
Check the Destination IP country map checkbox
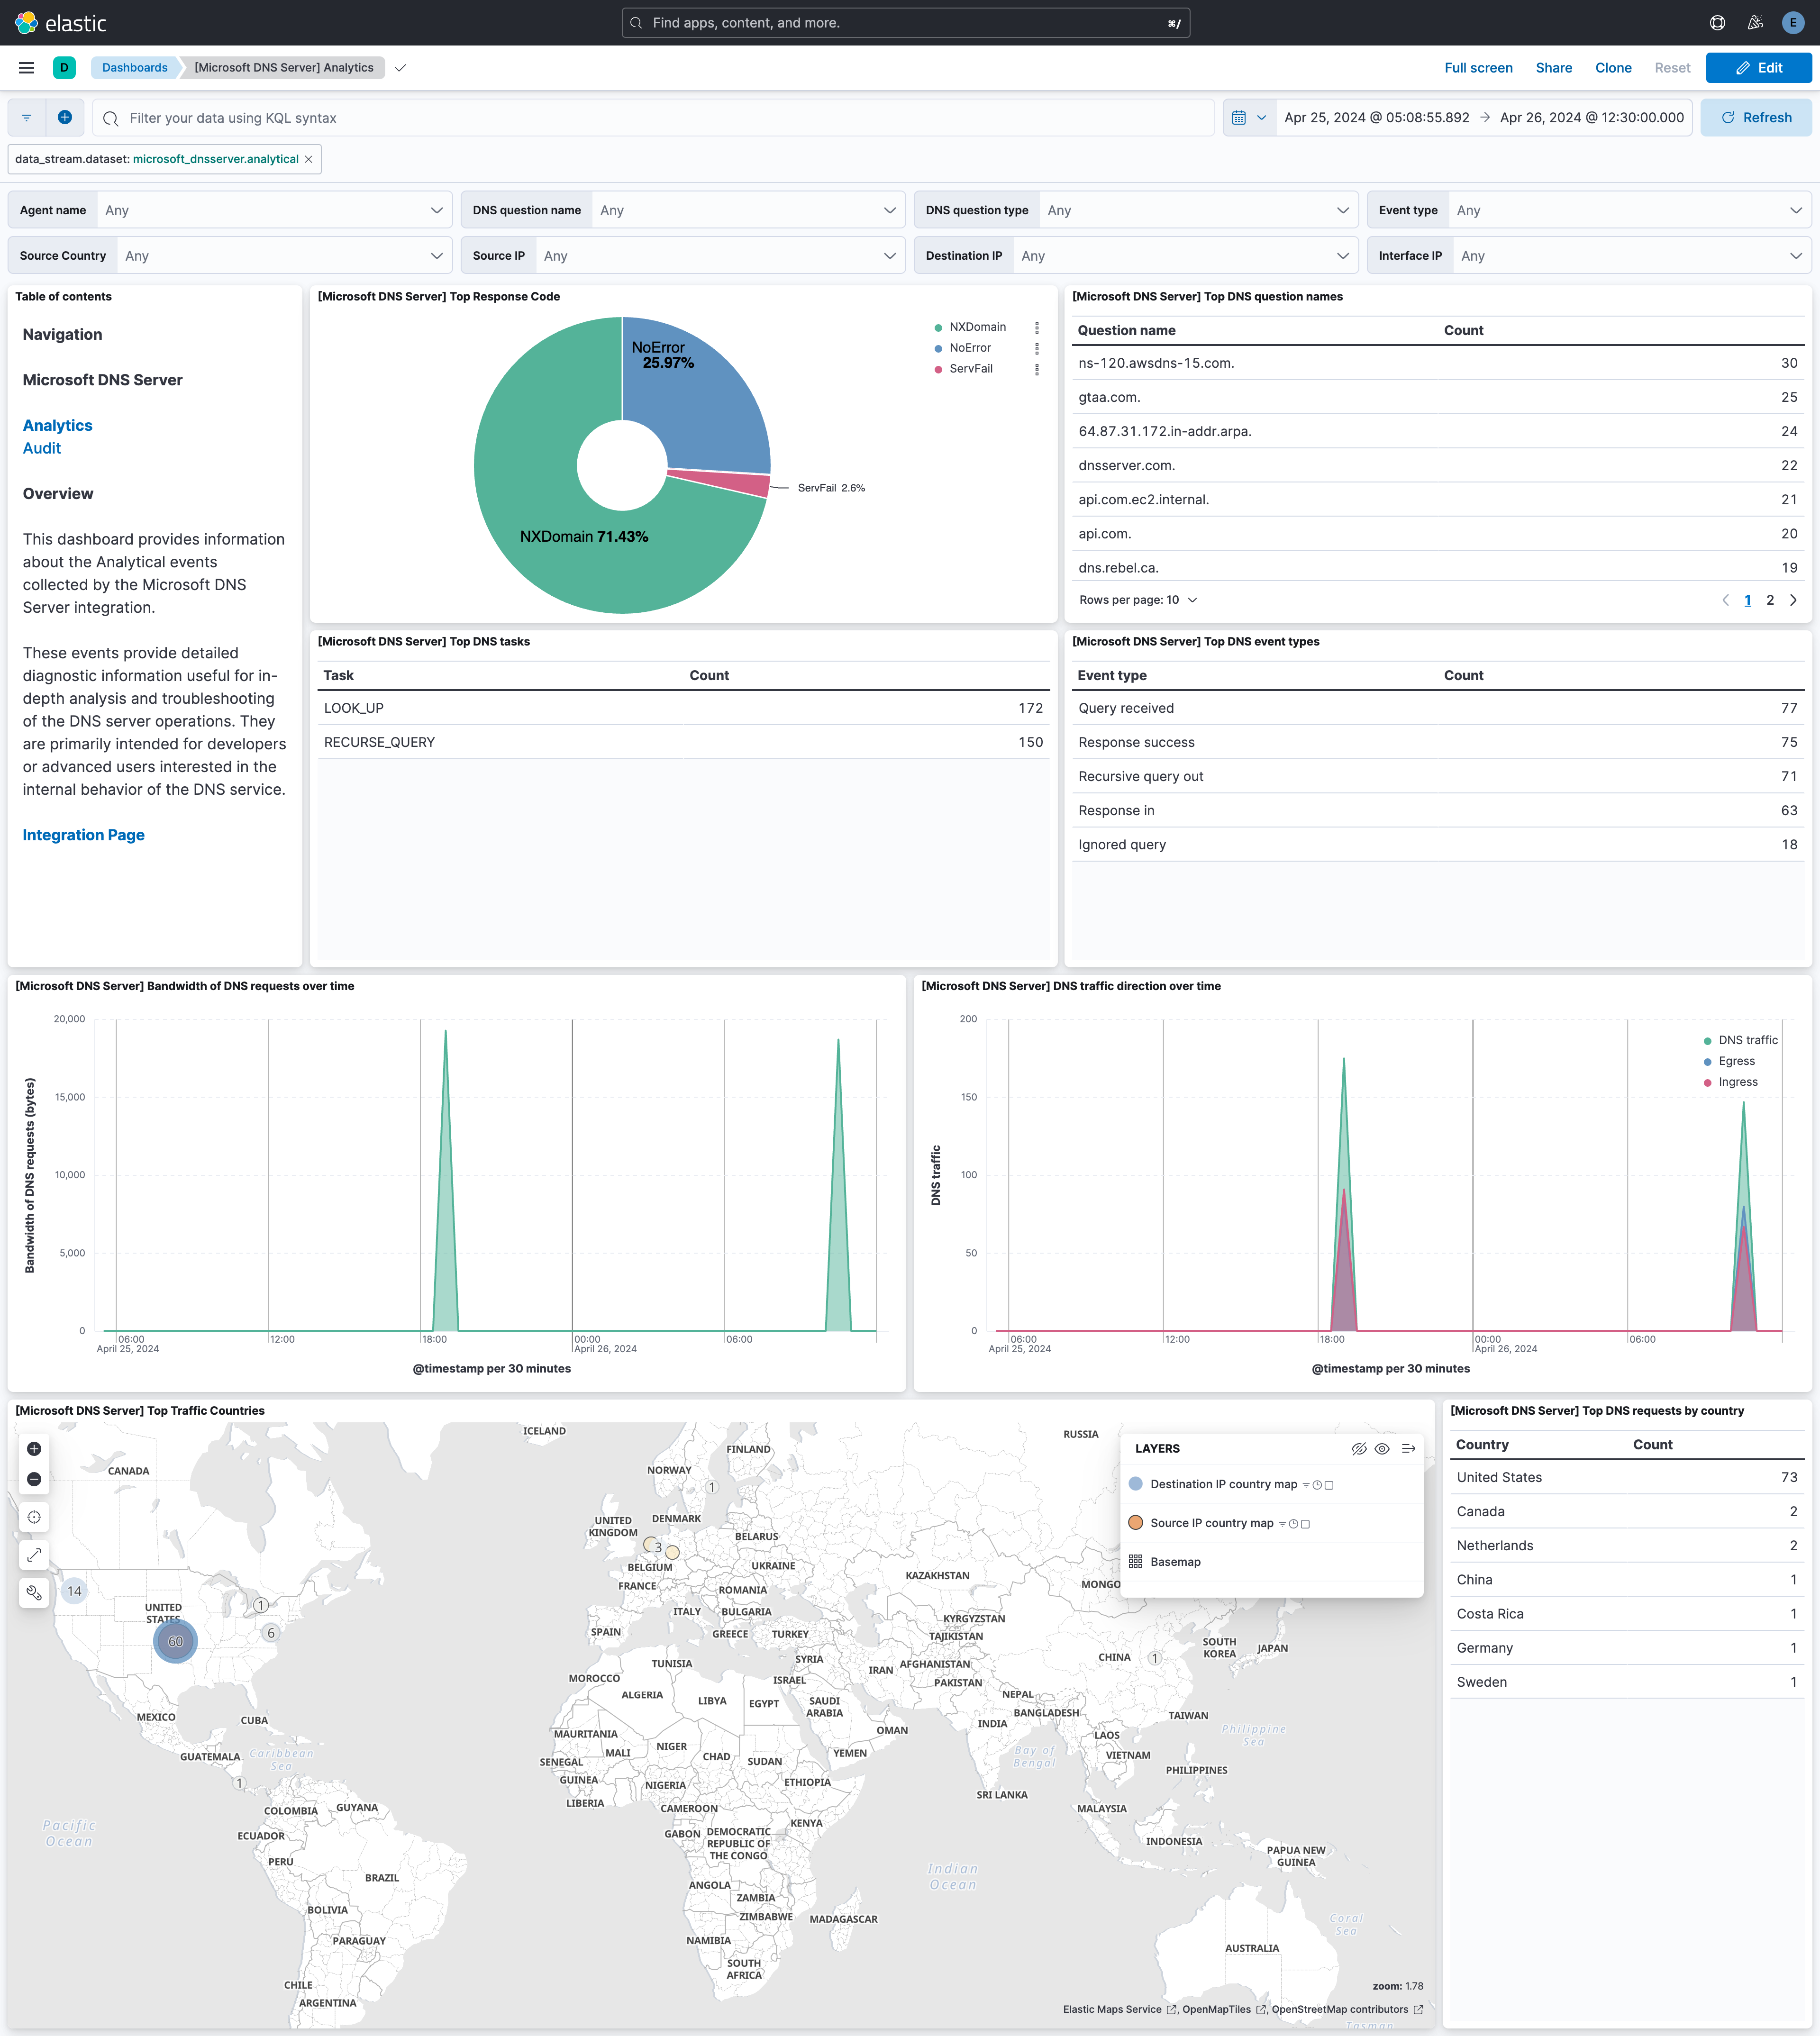pyautogui.click(x=1330, y=1485)
